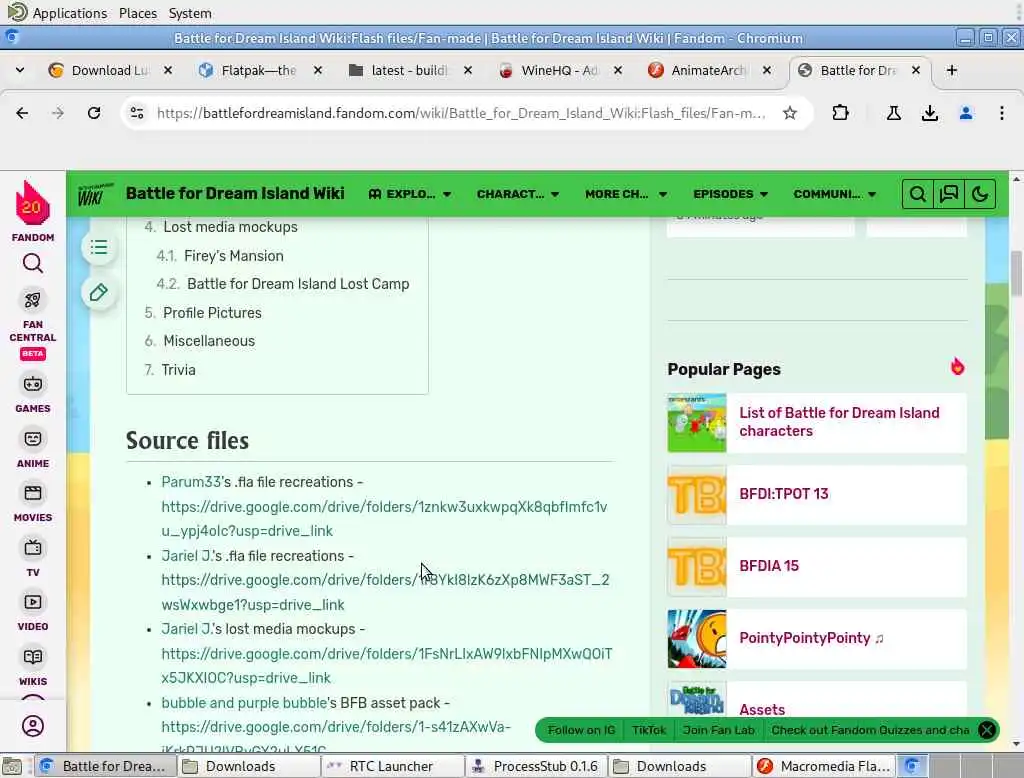This screenshot has height=778, width=1024.
Task: Switch to Macromedia Flash in taskbar
Action: pyautogui.click(x=824, y=766)
